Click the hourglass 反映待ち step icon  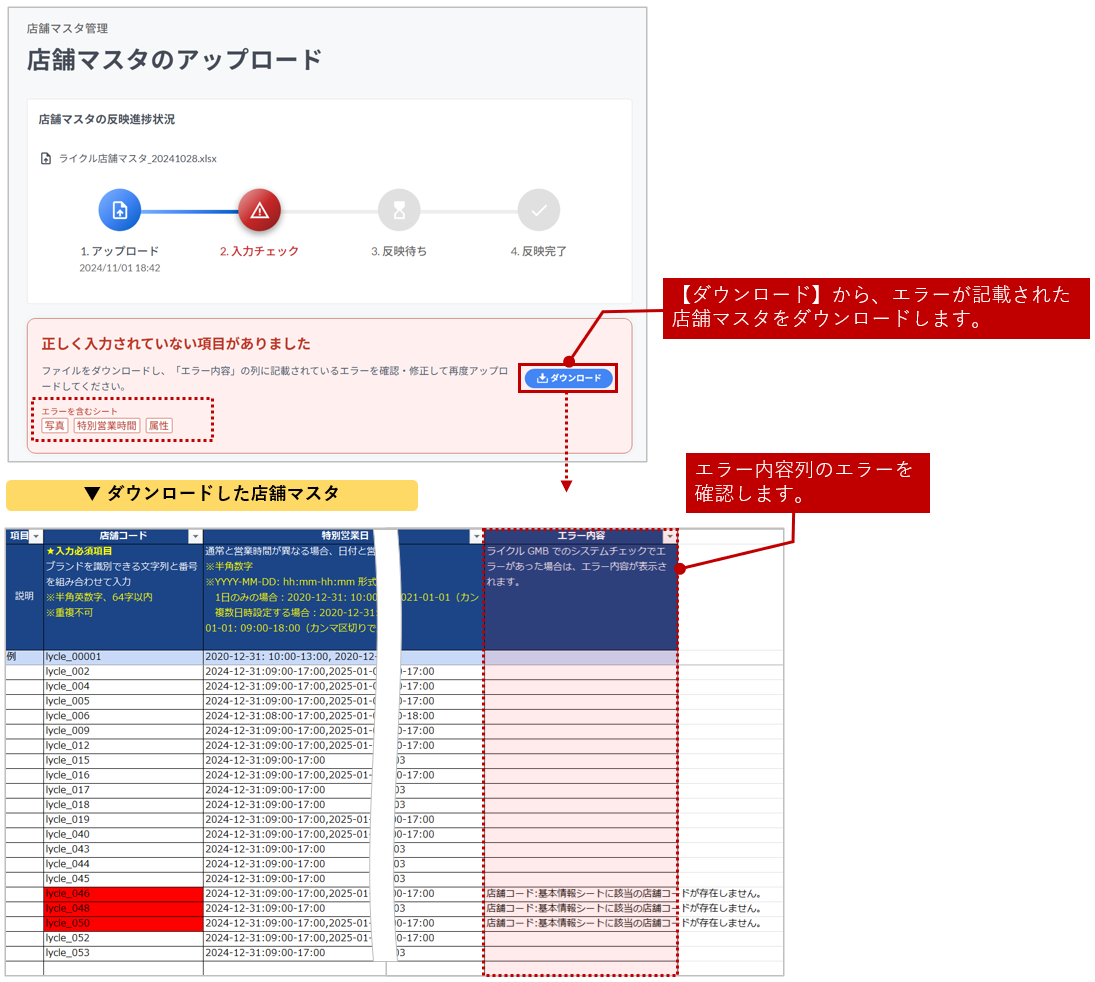(399, 210)
